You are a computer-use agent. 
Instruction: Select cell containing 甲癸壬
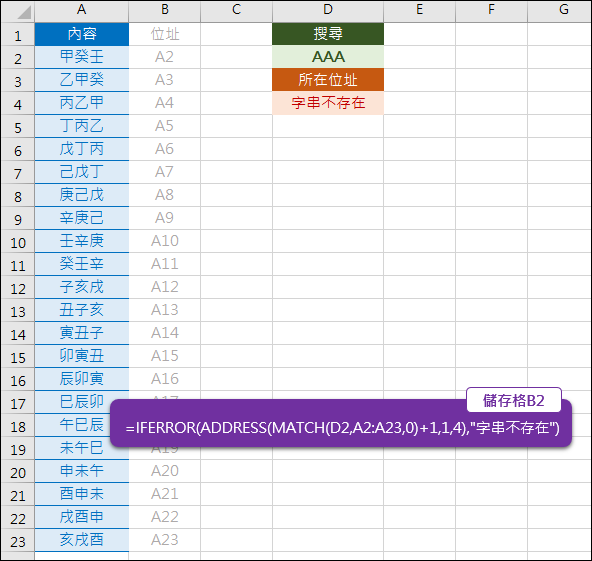[82, 57]
